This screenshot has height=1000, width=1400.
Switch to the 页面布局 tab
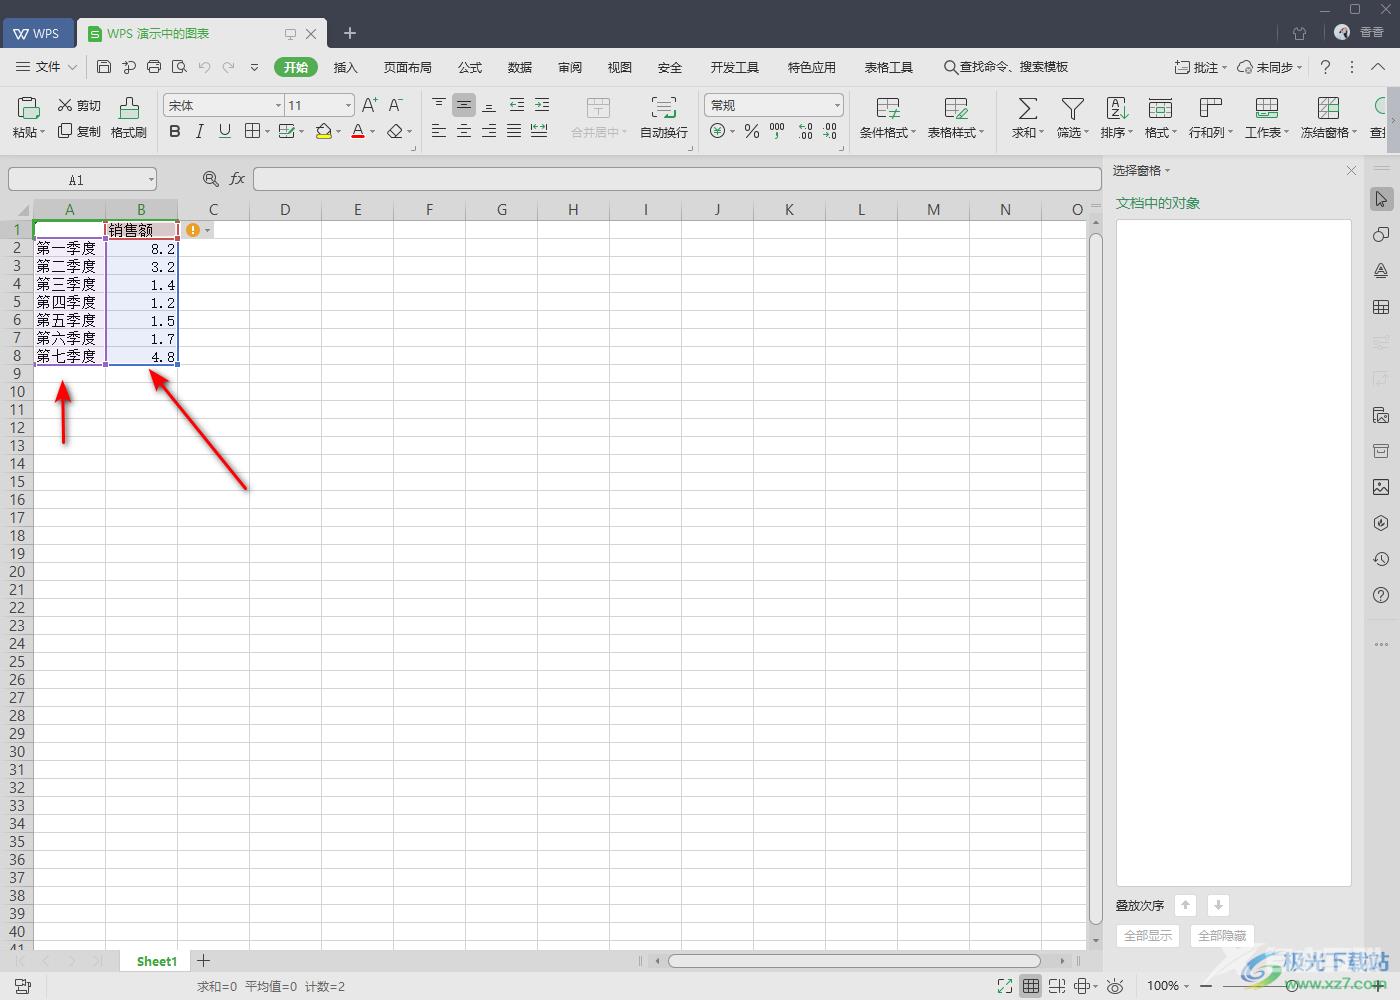coord(407,67)
